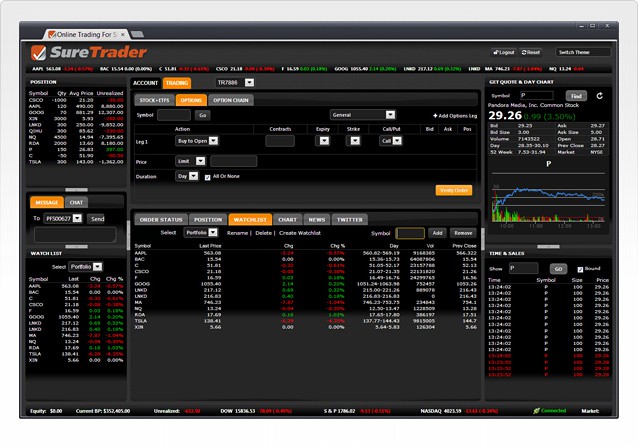Image resolution: width=638 pixels, height=446 pixels.
Task: Open the Expiry dropdown for Leg 1
Action: [324, 141]
